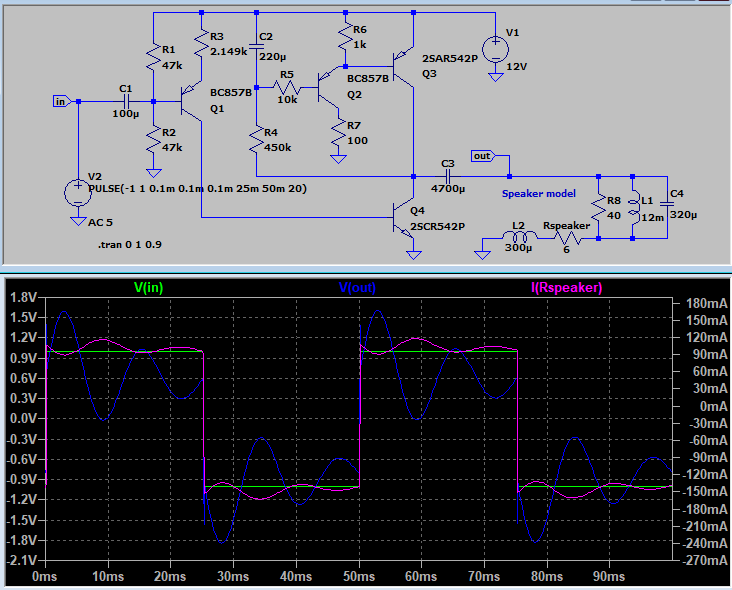Click the 320µ value of C4
The height and width of the screenshot is (590, 732).
(683, 215)
